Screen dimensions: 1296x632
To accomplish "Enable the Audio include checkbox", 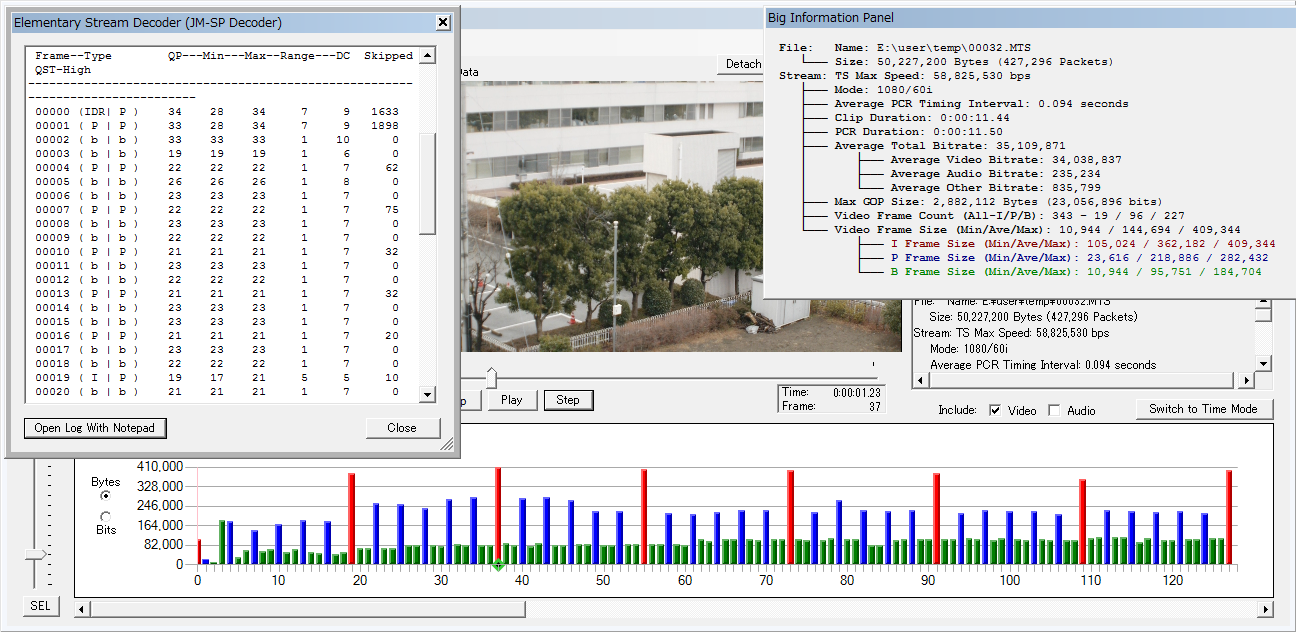I will coord(1054,410).
